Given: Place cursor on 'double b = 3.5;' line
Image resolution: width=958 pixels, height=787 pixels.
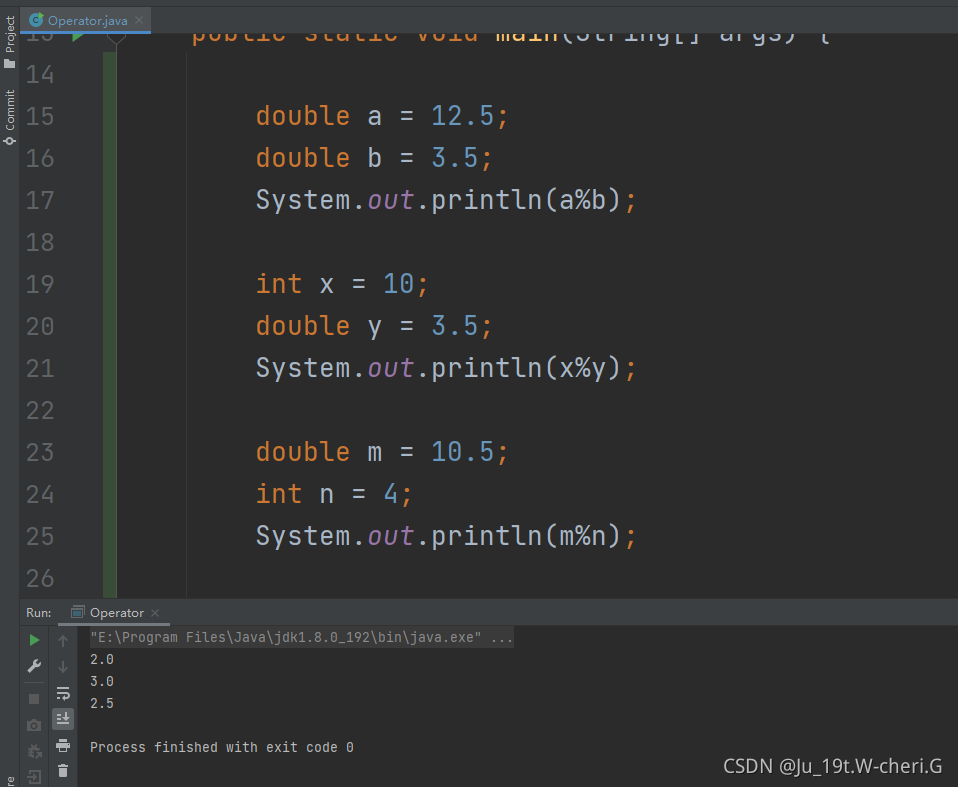Looking at the screenshot, I should (x=374, y=158).
